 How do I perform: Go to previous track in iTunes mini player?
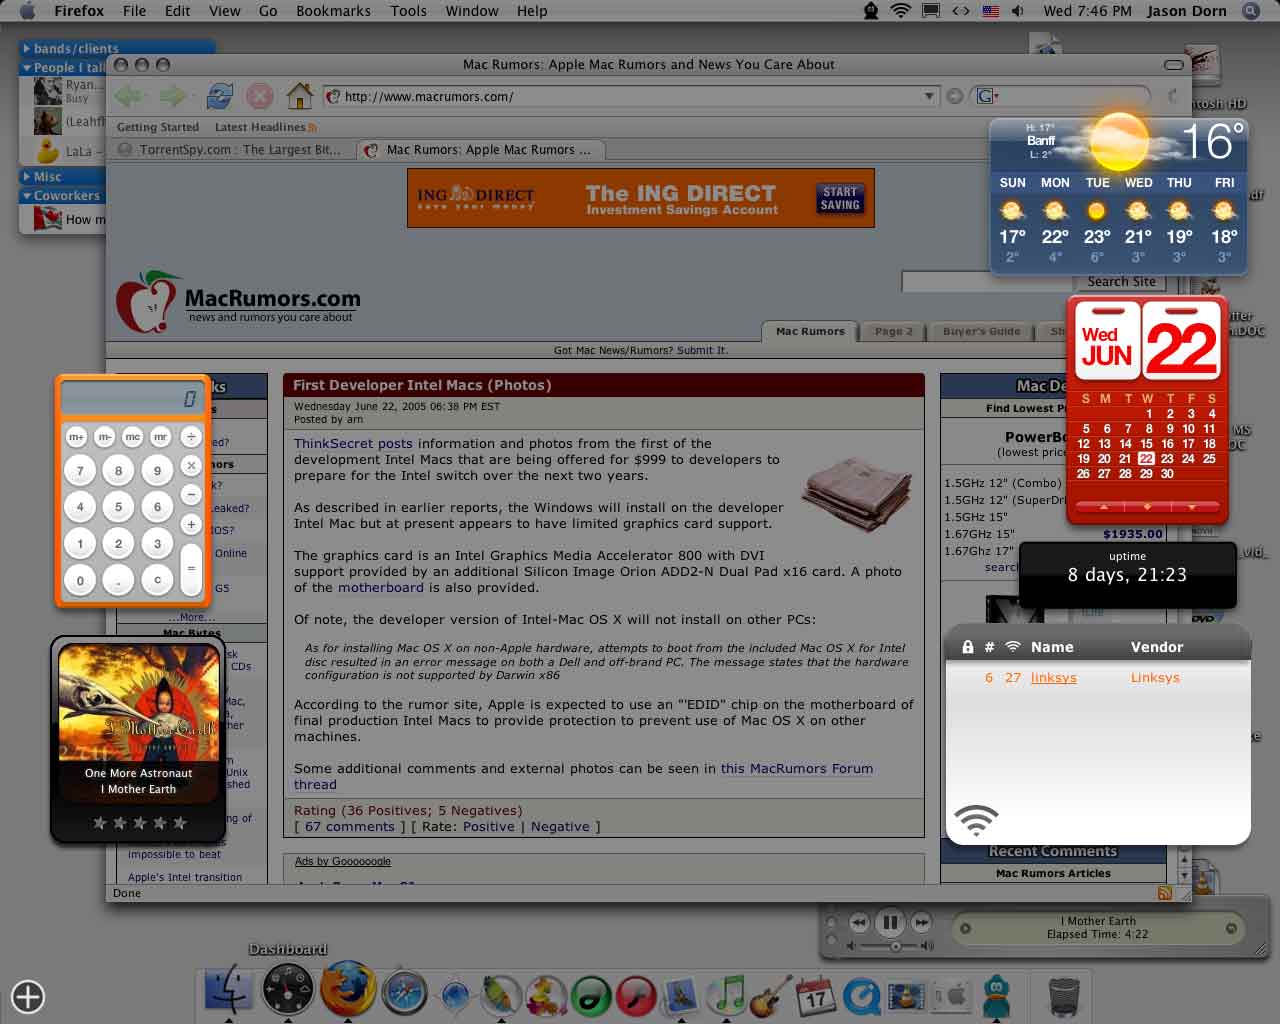pos(858,922)
